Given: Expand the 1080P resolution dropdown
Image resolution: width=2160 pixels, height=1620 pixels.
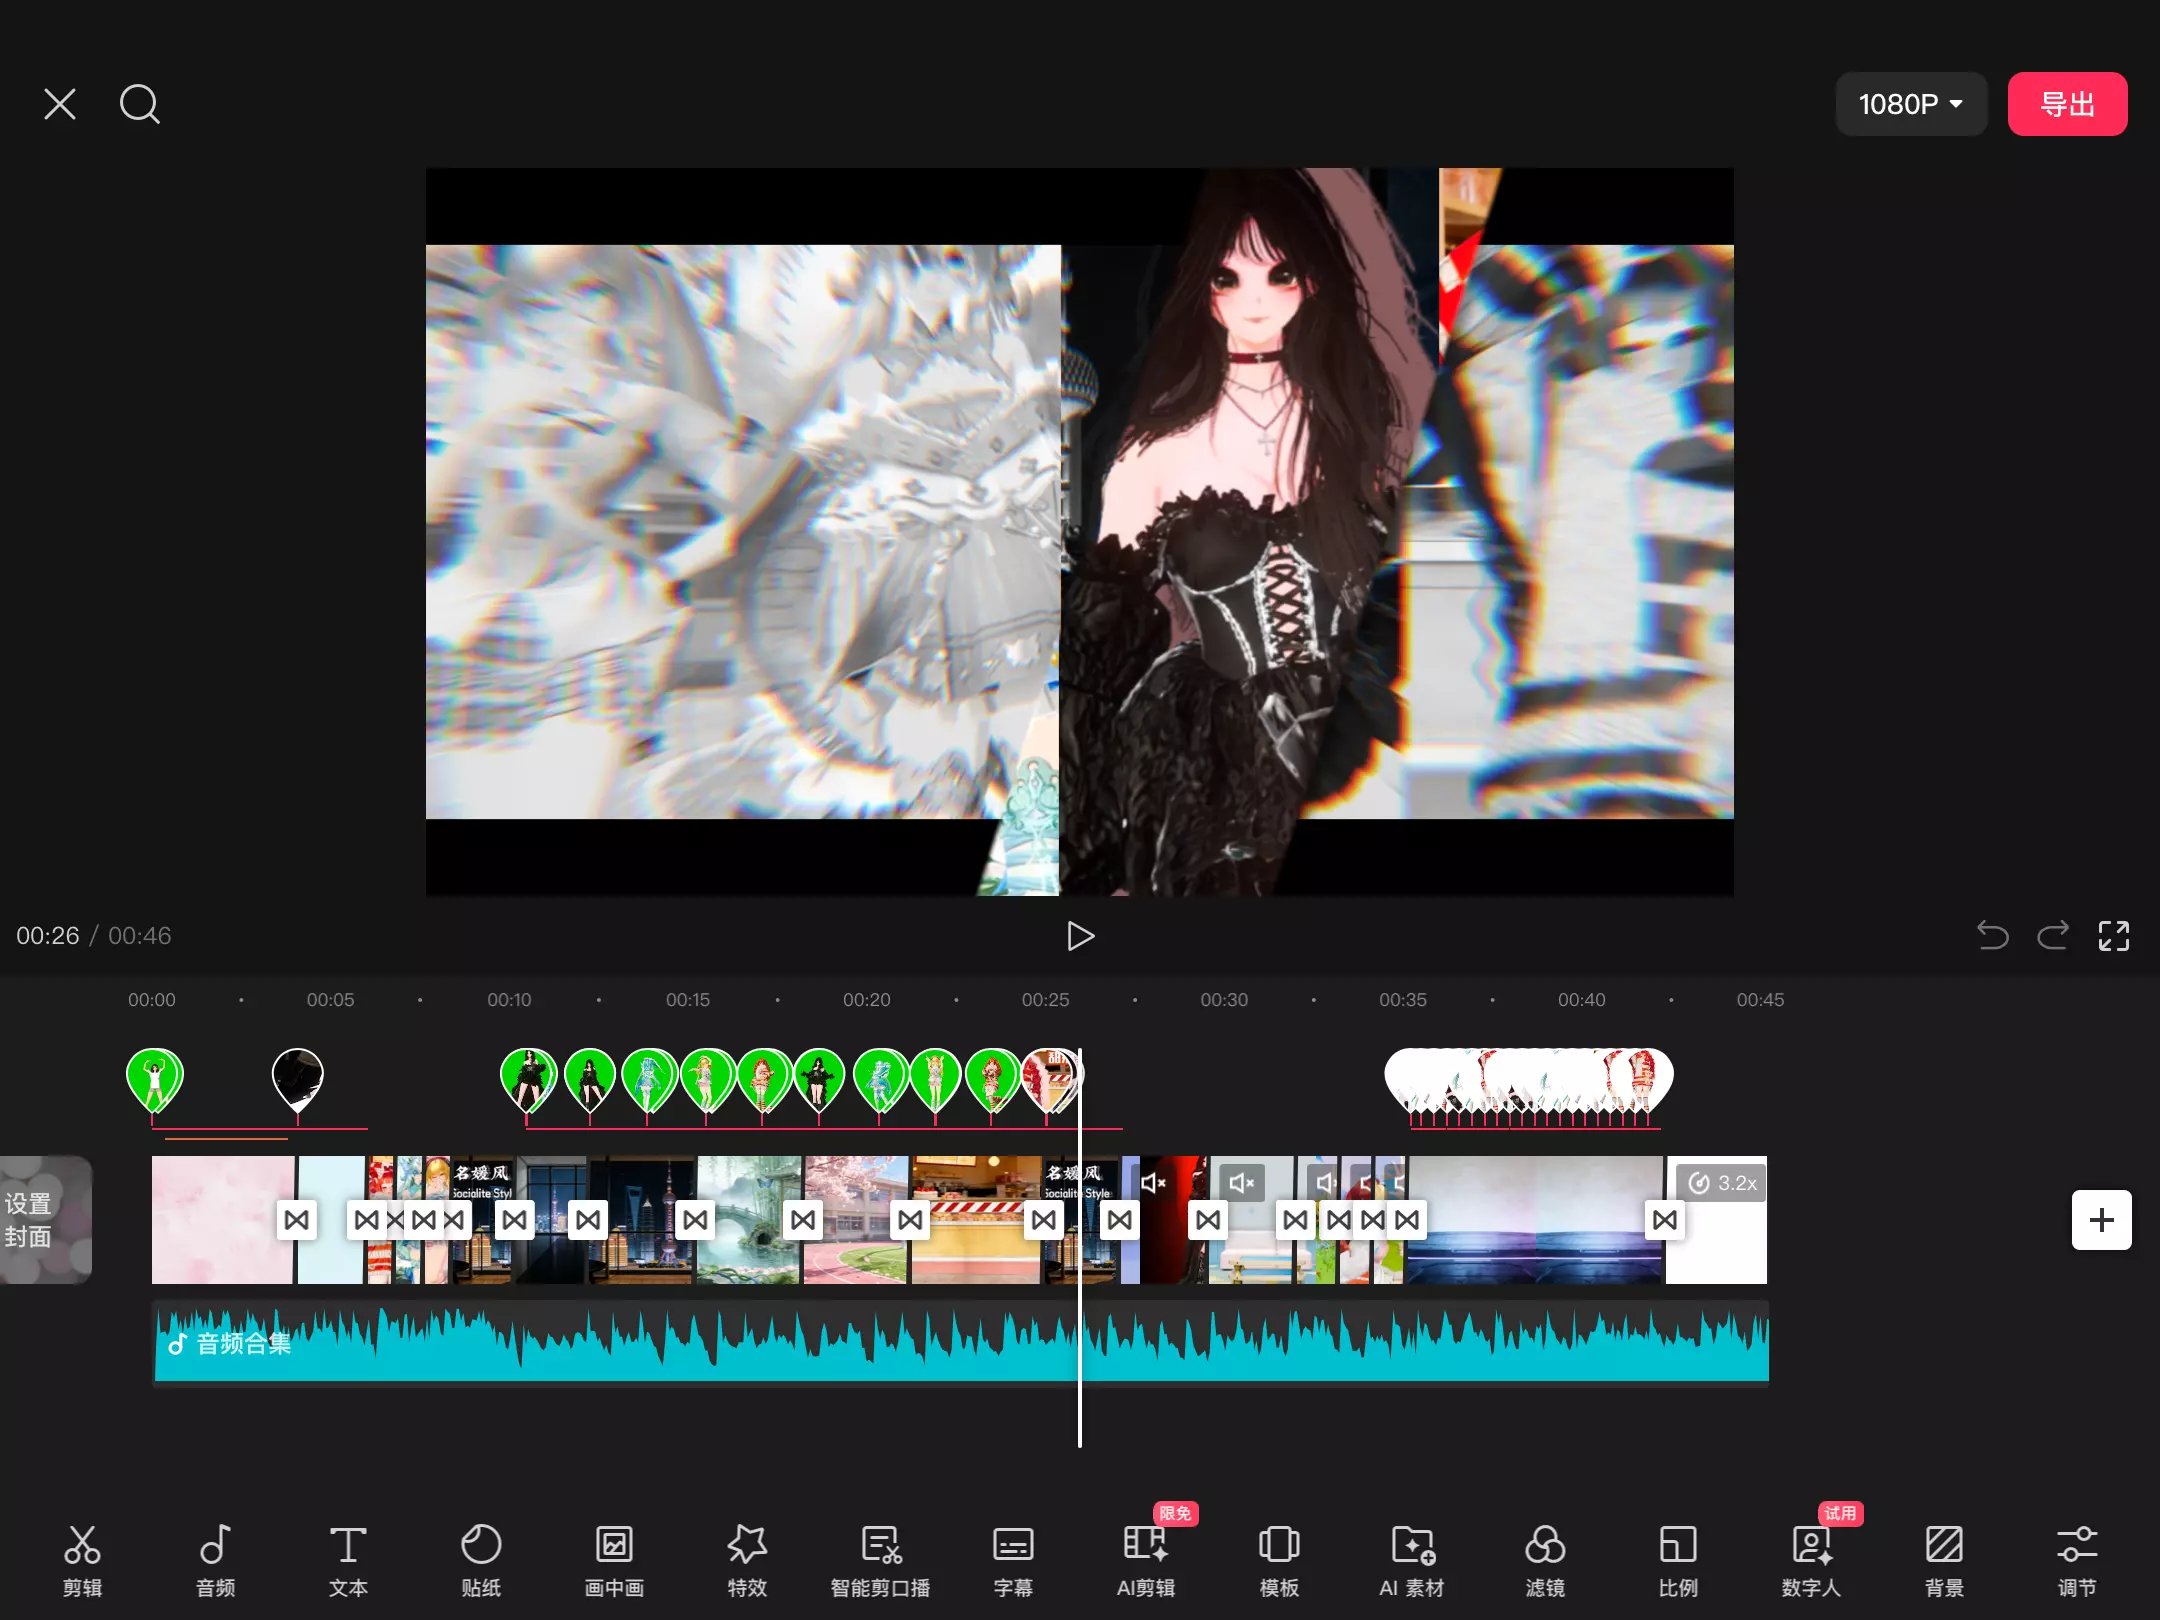Looking at the screenshot, I should pyautogui.click(x=1910, y=104).
